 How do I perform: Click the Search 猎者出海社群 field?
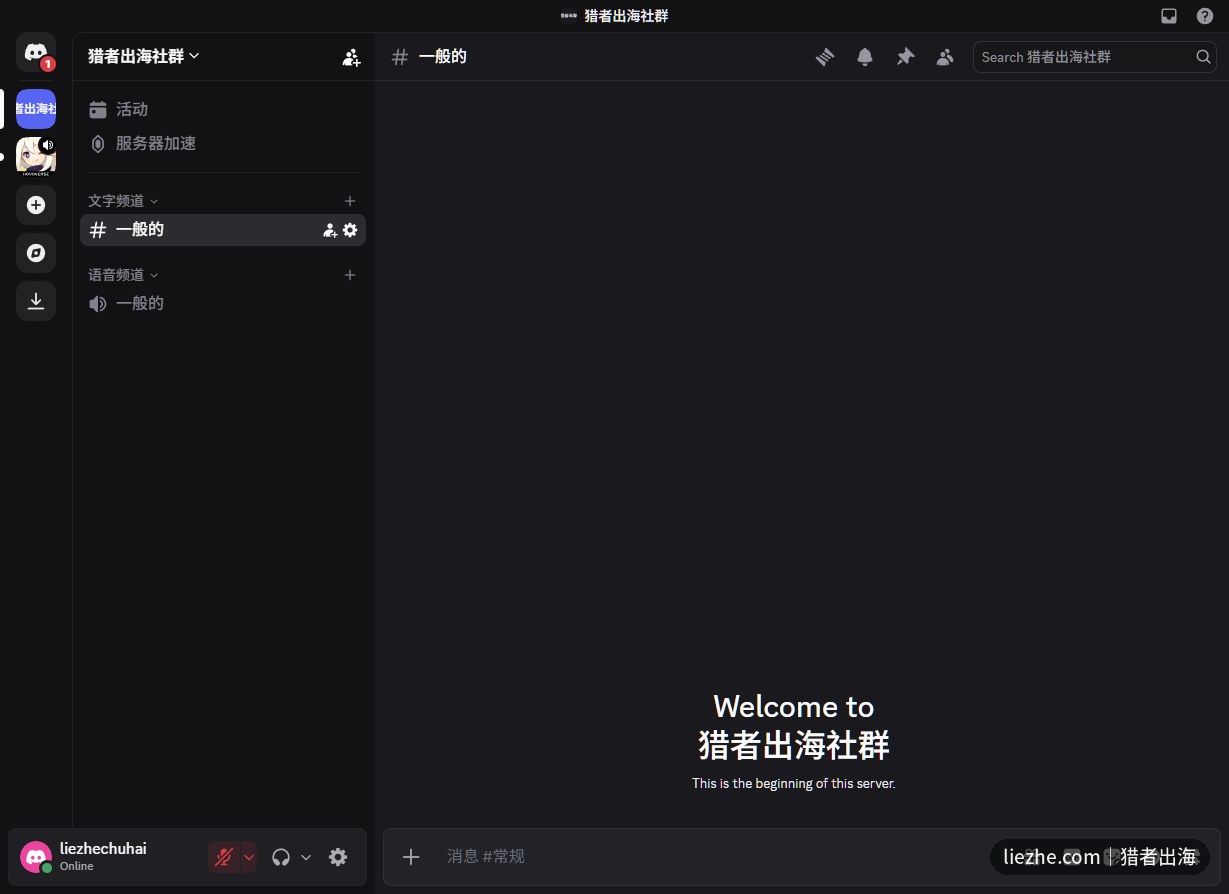(1095, 57)
